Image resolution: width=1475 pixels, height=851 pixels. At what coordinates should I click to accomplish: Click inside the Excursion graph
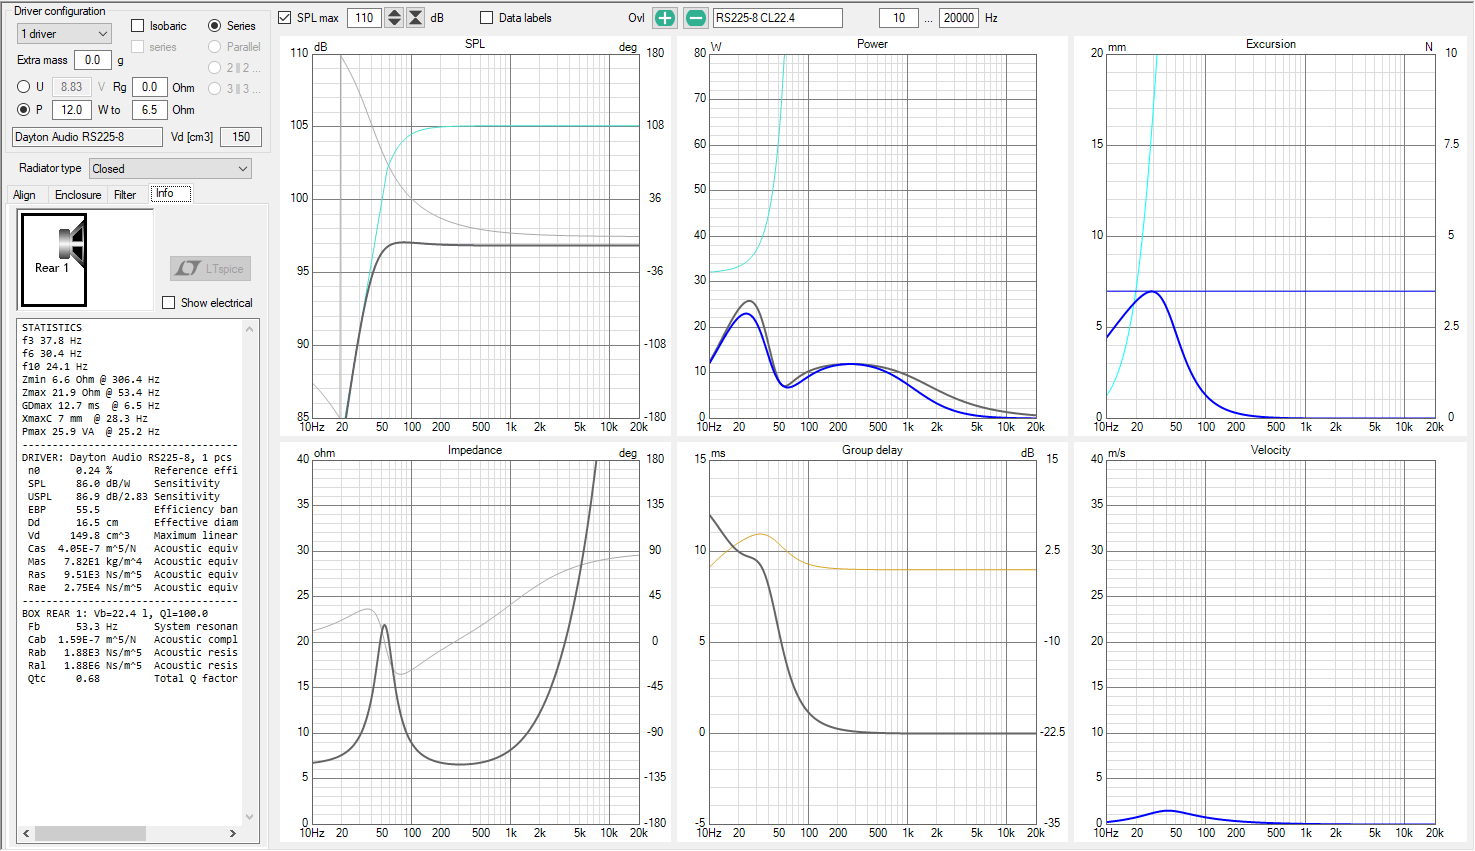click(x=1270, y=235)
